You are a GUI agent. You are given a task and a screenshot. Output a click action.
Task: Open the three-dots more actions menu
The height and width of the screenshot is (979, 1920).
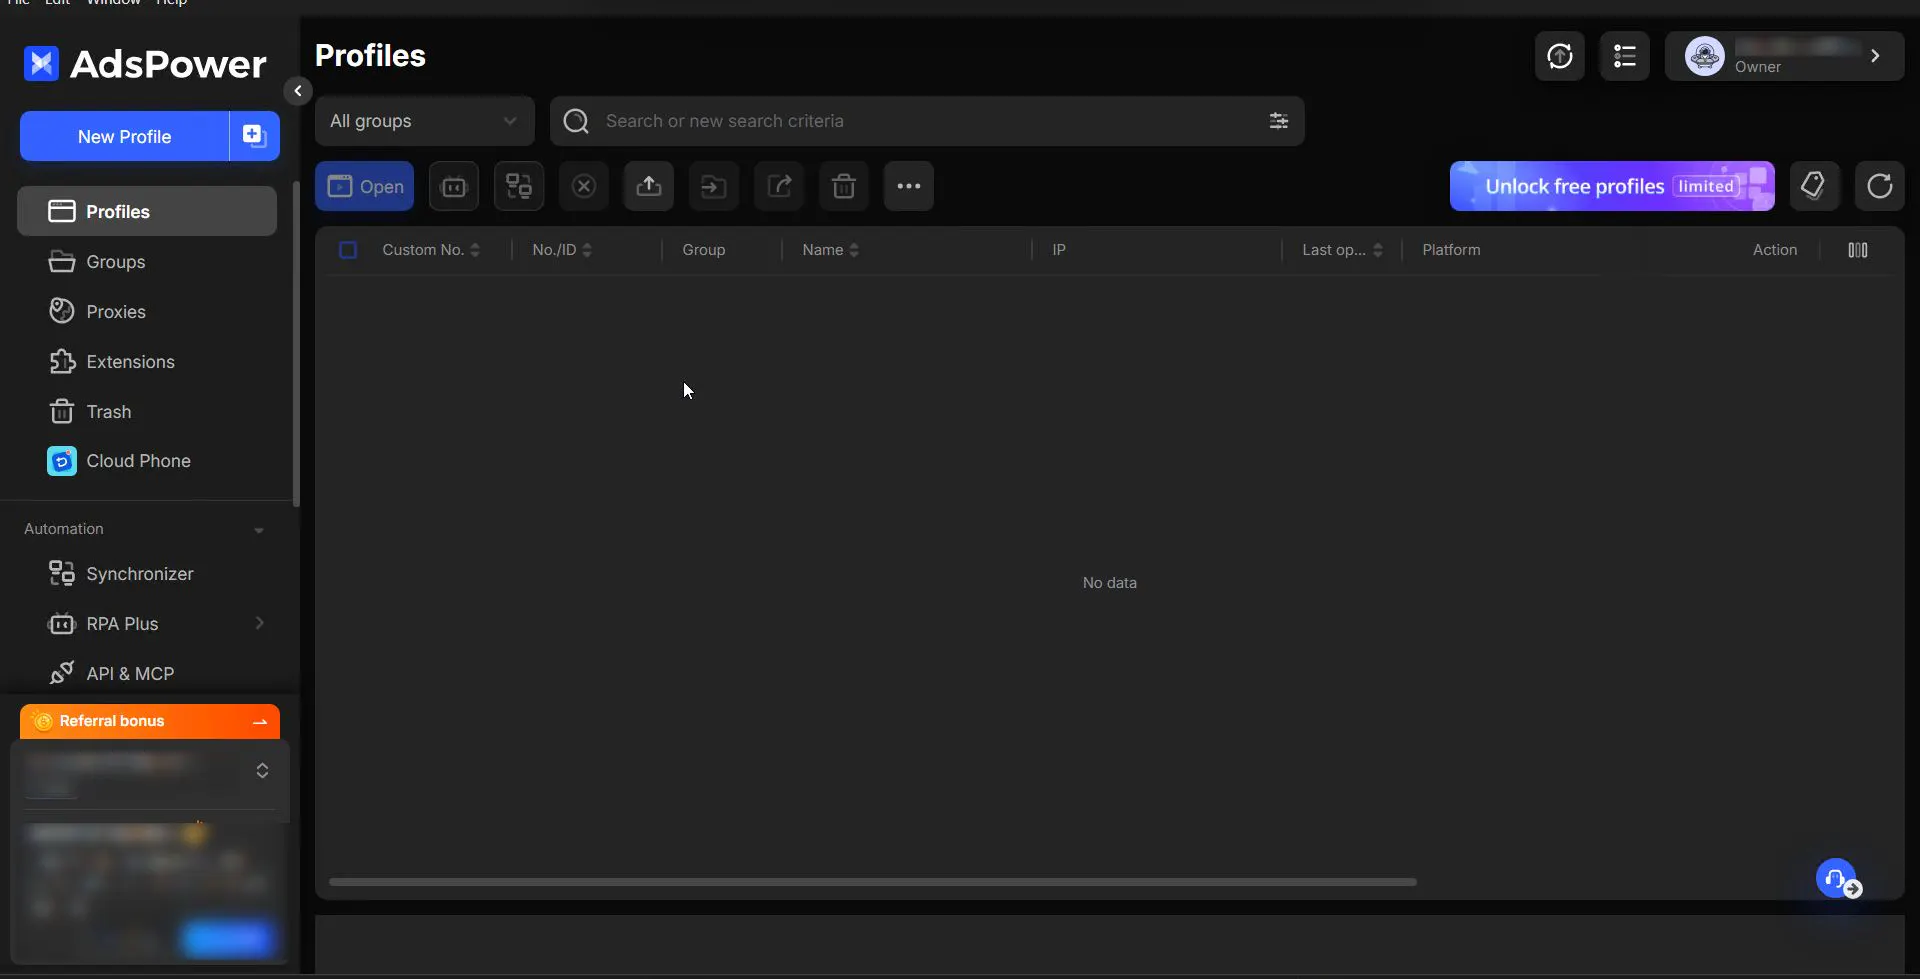[909, 186]
